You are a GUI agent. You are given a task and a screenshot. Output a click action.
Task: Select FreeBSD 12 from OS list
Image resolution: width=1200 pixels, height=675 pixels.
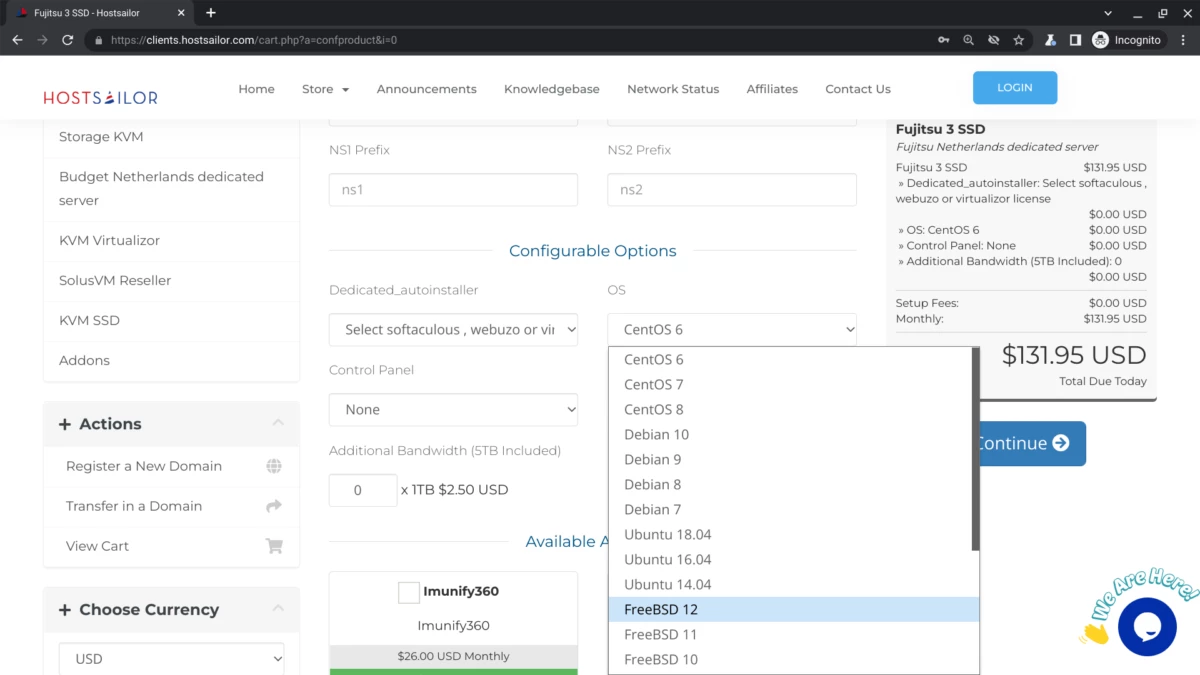click(x=661, y=610)
